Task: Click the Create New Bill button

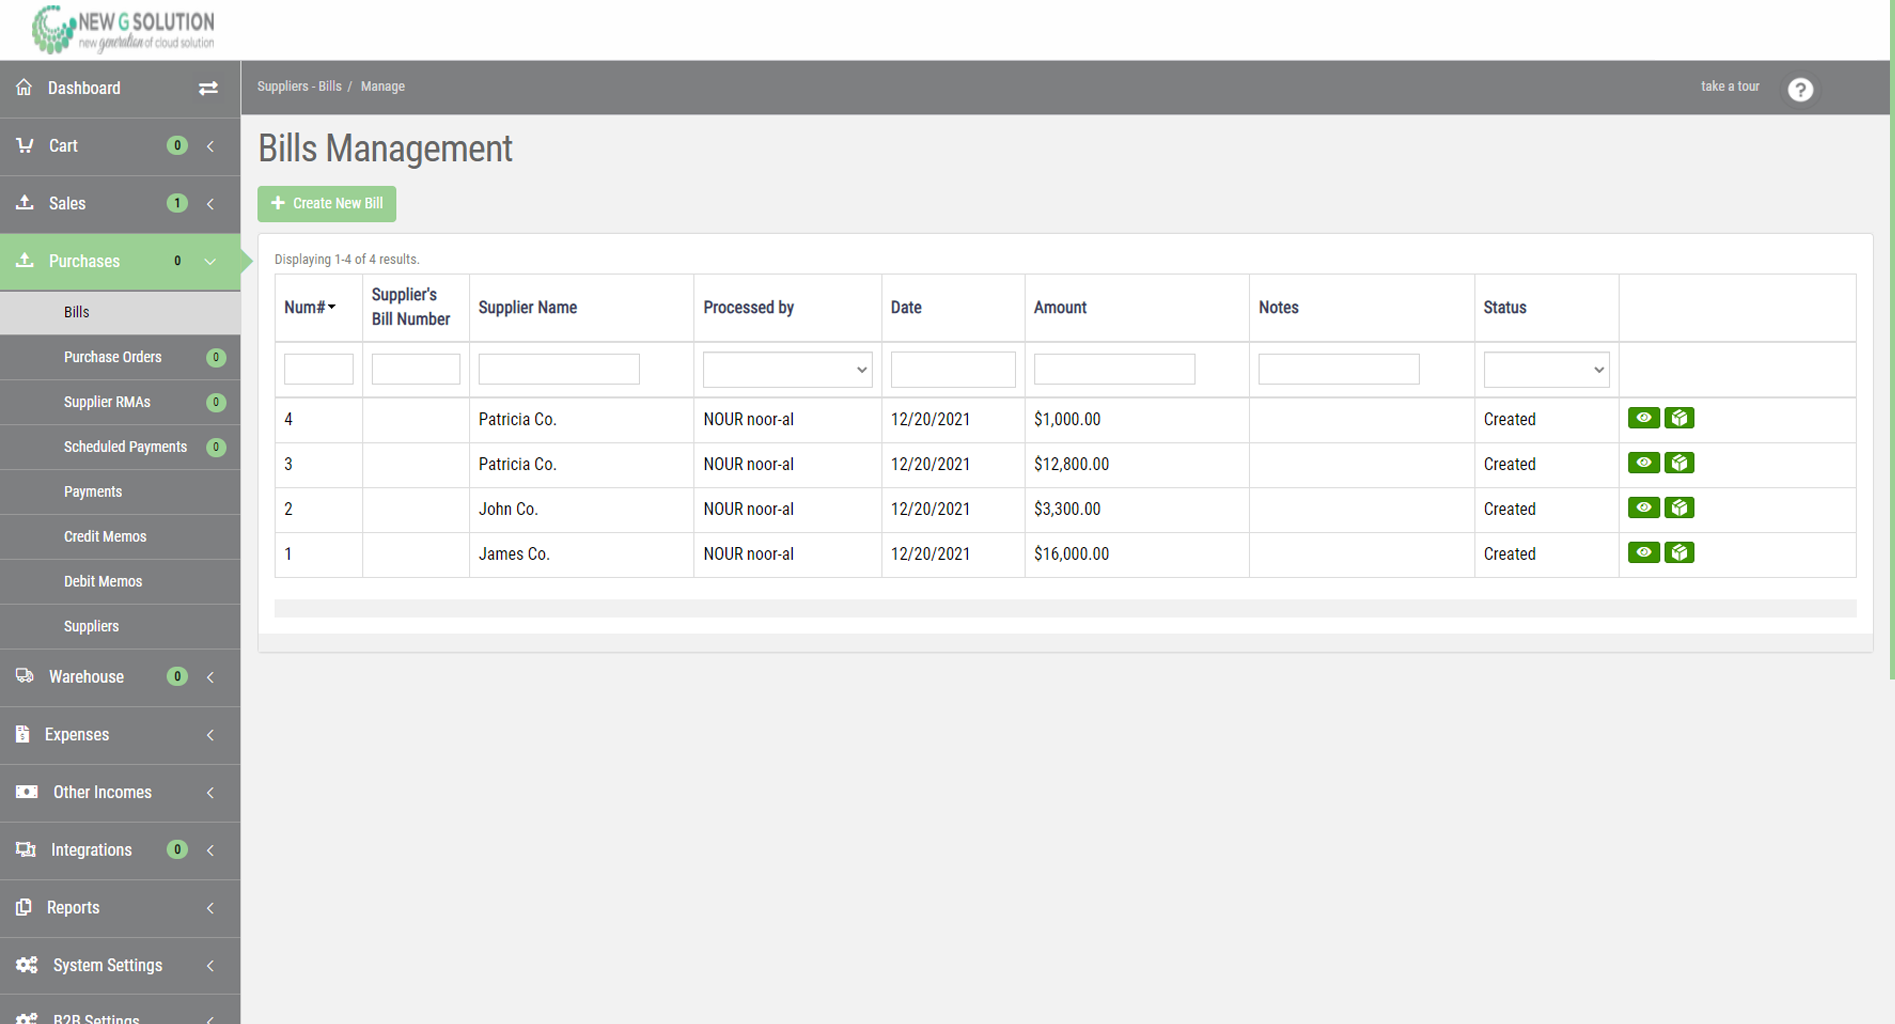Action: pyautogui.click(x=327, y=203)
